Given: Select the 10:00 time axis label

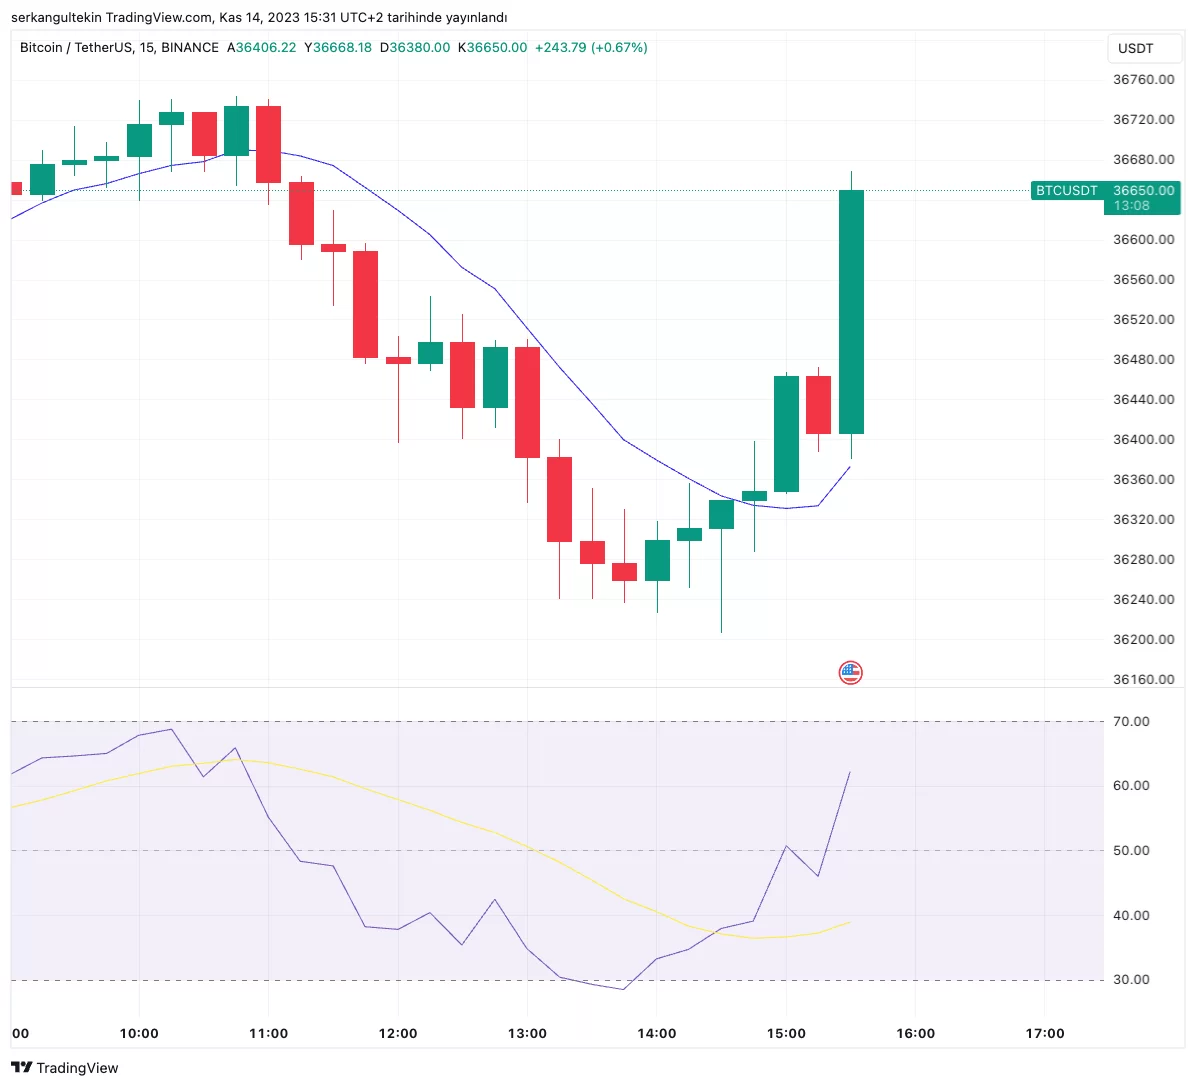Looking at the screenshot, I should 139,1033.
